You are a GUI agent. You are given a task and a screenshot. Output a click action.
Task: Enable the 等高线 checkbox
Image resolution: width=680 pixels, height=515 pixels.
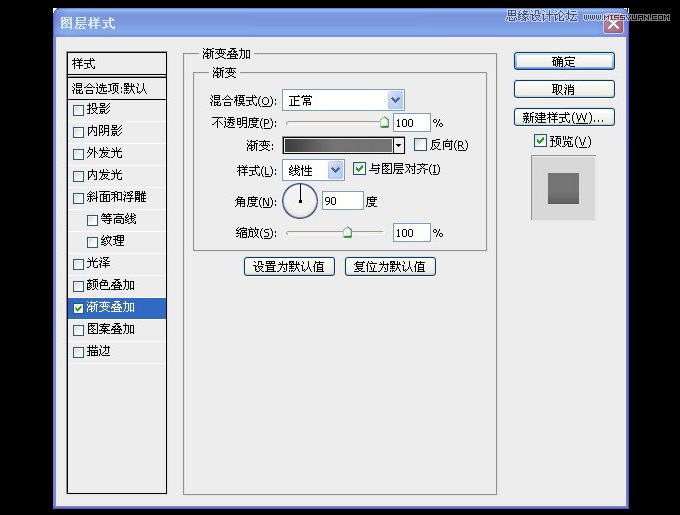tap(92, 221)
